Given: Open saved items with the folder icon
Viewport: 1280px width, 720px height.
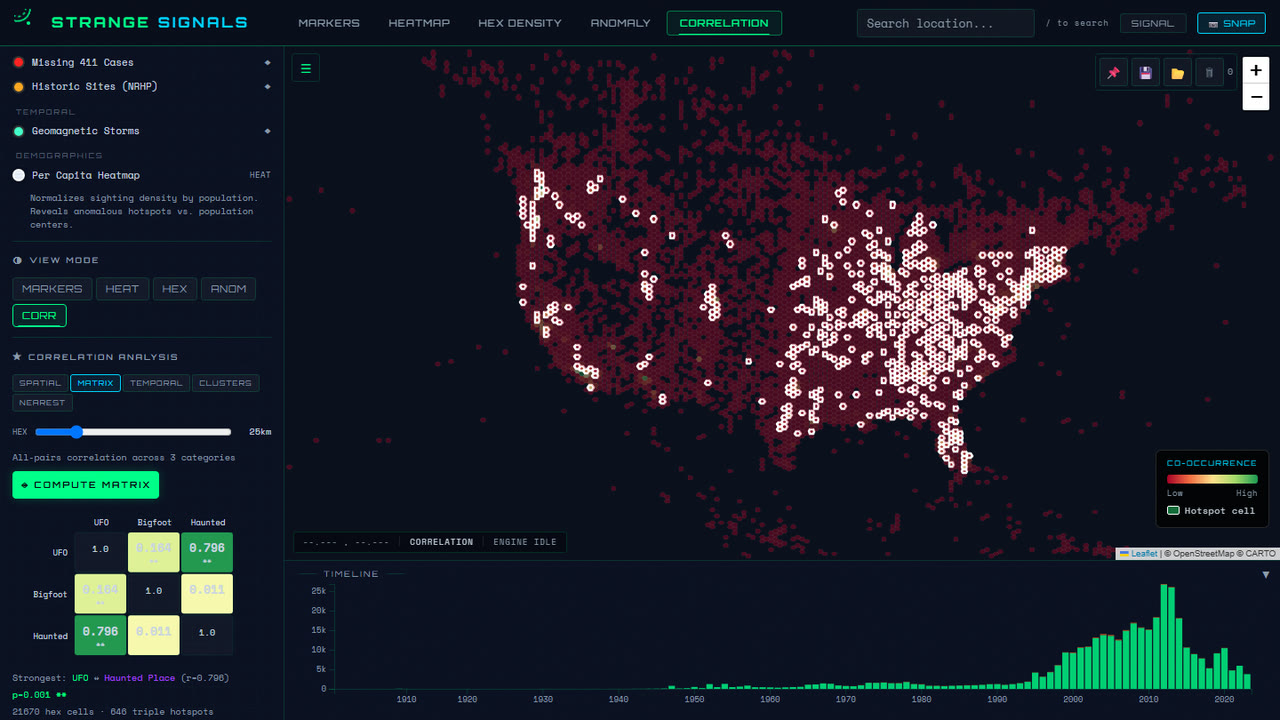Looking at the screenshot, I should coord(1177,73).
